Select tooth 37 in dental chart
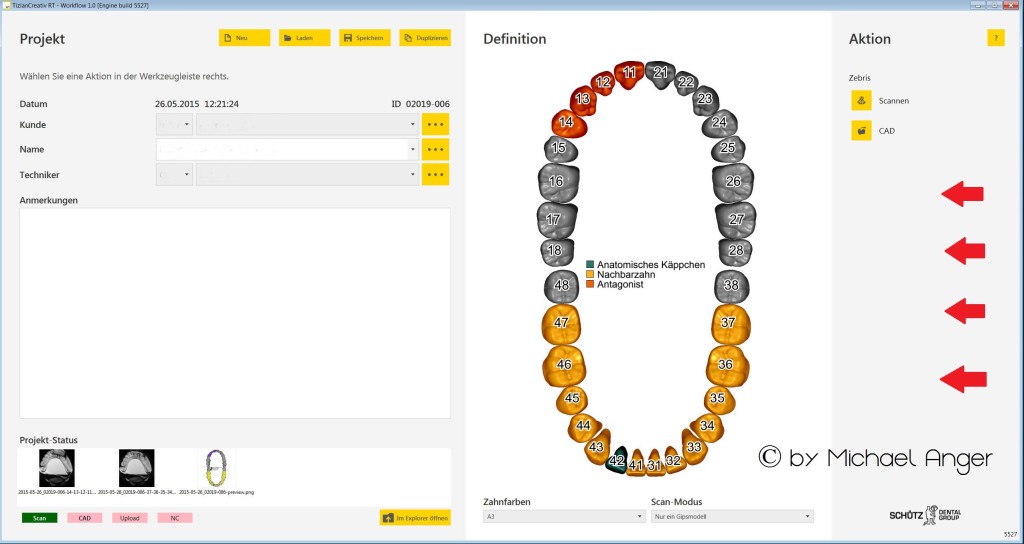This screenshot has width=1024, height=544. click(x=731, y=323)
